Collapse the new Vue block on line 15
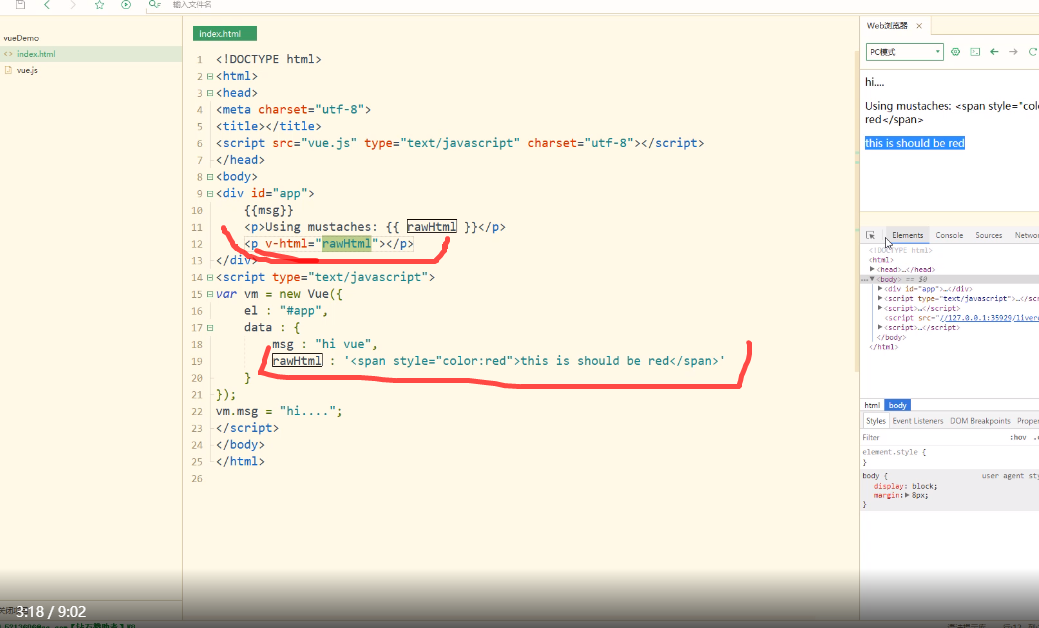This screenshot has height=628, width=1039. pyautogui.click(x=210, y=294)
